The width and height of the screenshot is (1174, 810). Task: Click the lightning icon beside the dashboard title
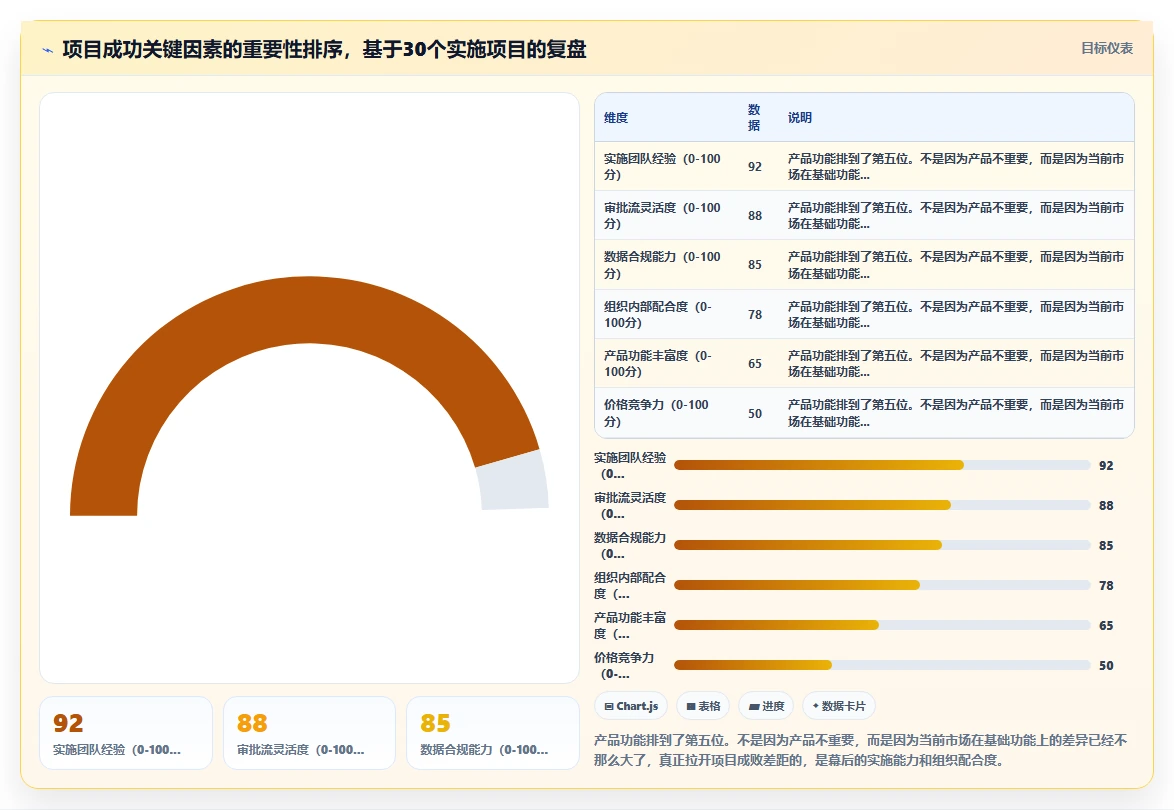(48, 50)
